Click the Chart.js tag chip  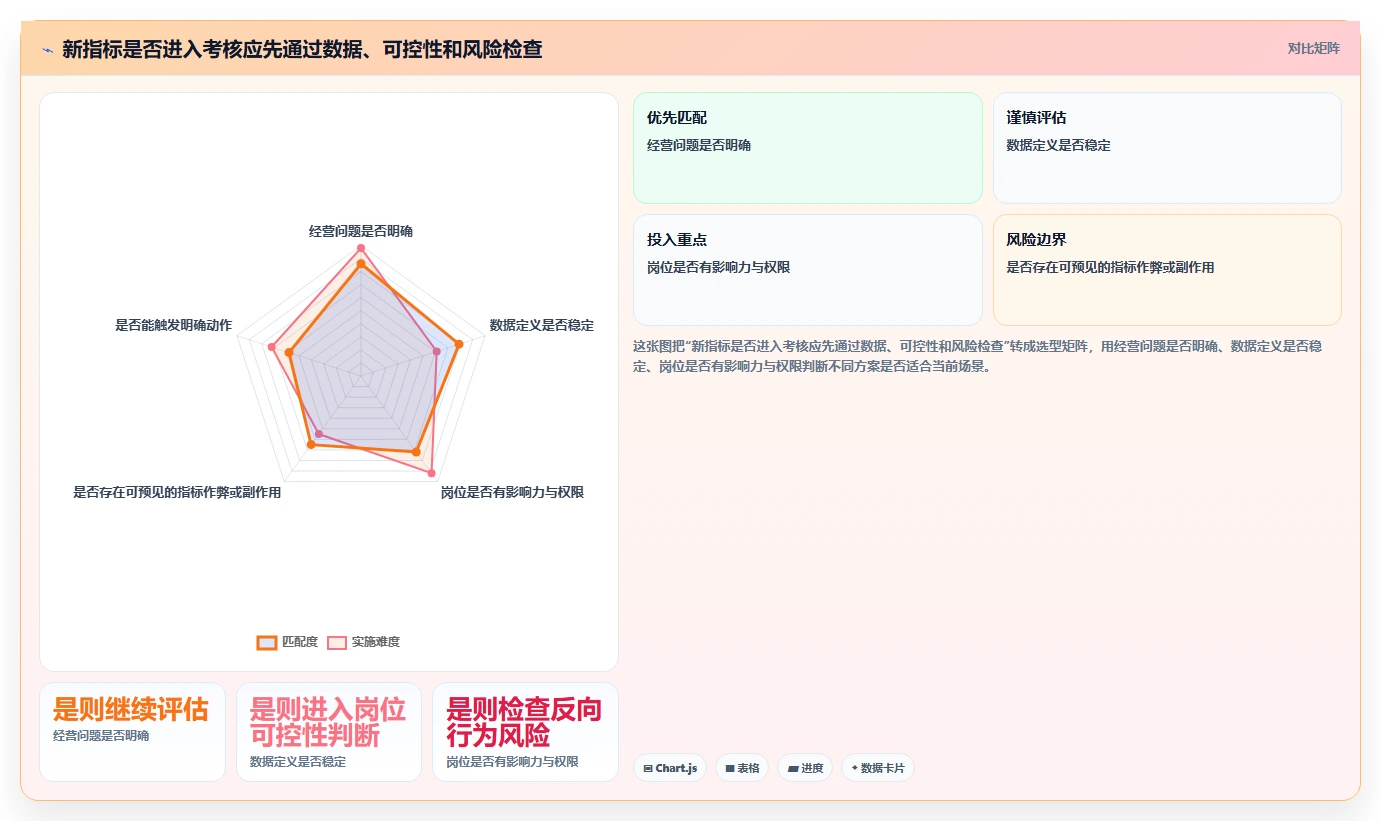670,768
